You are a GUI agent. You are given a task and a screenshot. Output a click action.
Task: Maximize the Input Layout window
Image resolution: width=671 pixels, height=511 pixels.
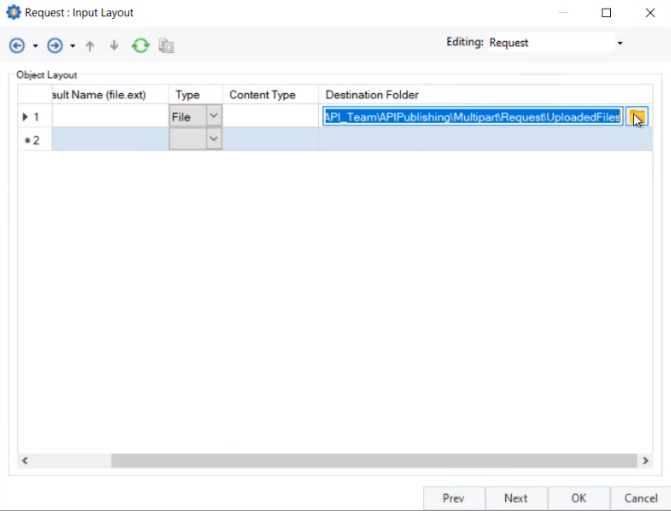(606, 13)
